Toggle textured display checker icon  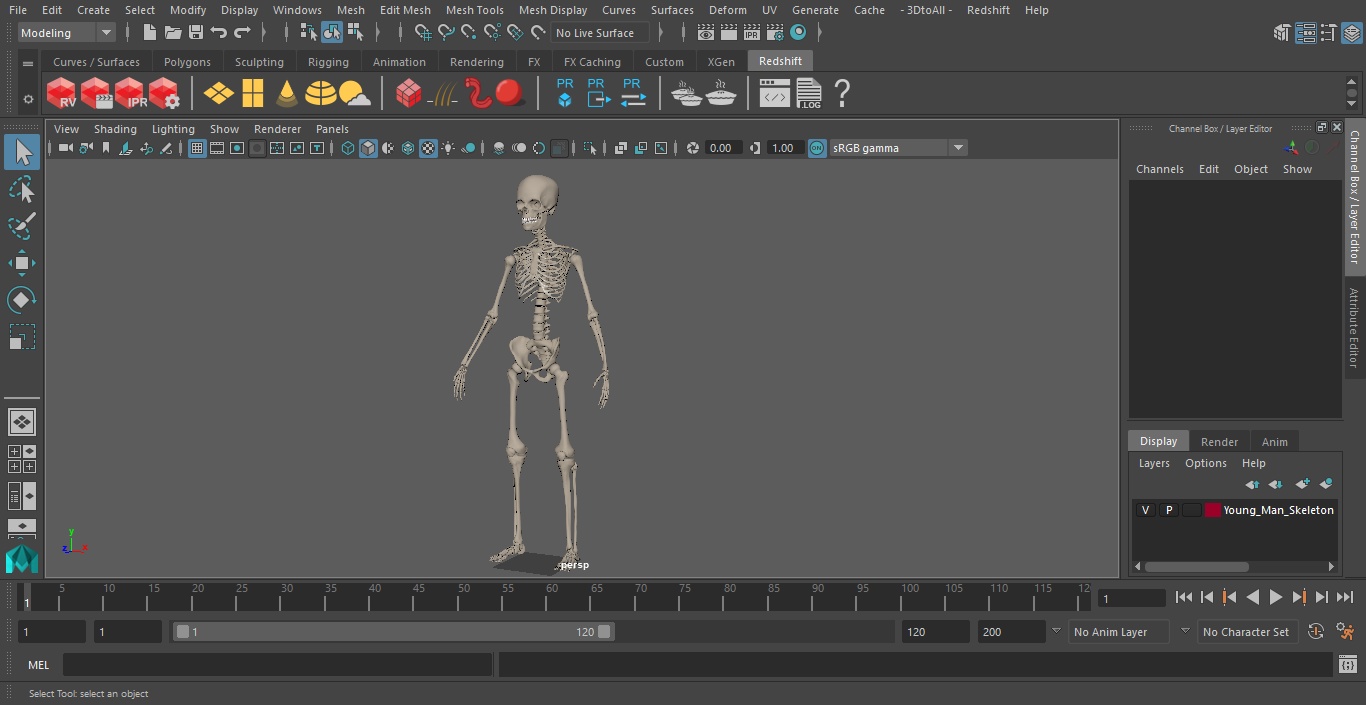pos(428,148)
